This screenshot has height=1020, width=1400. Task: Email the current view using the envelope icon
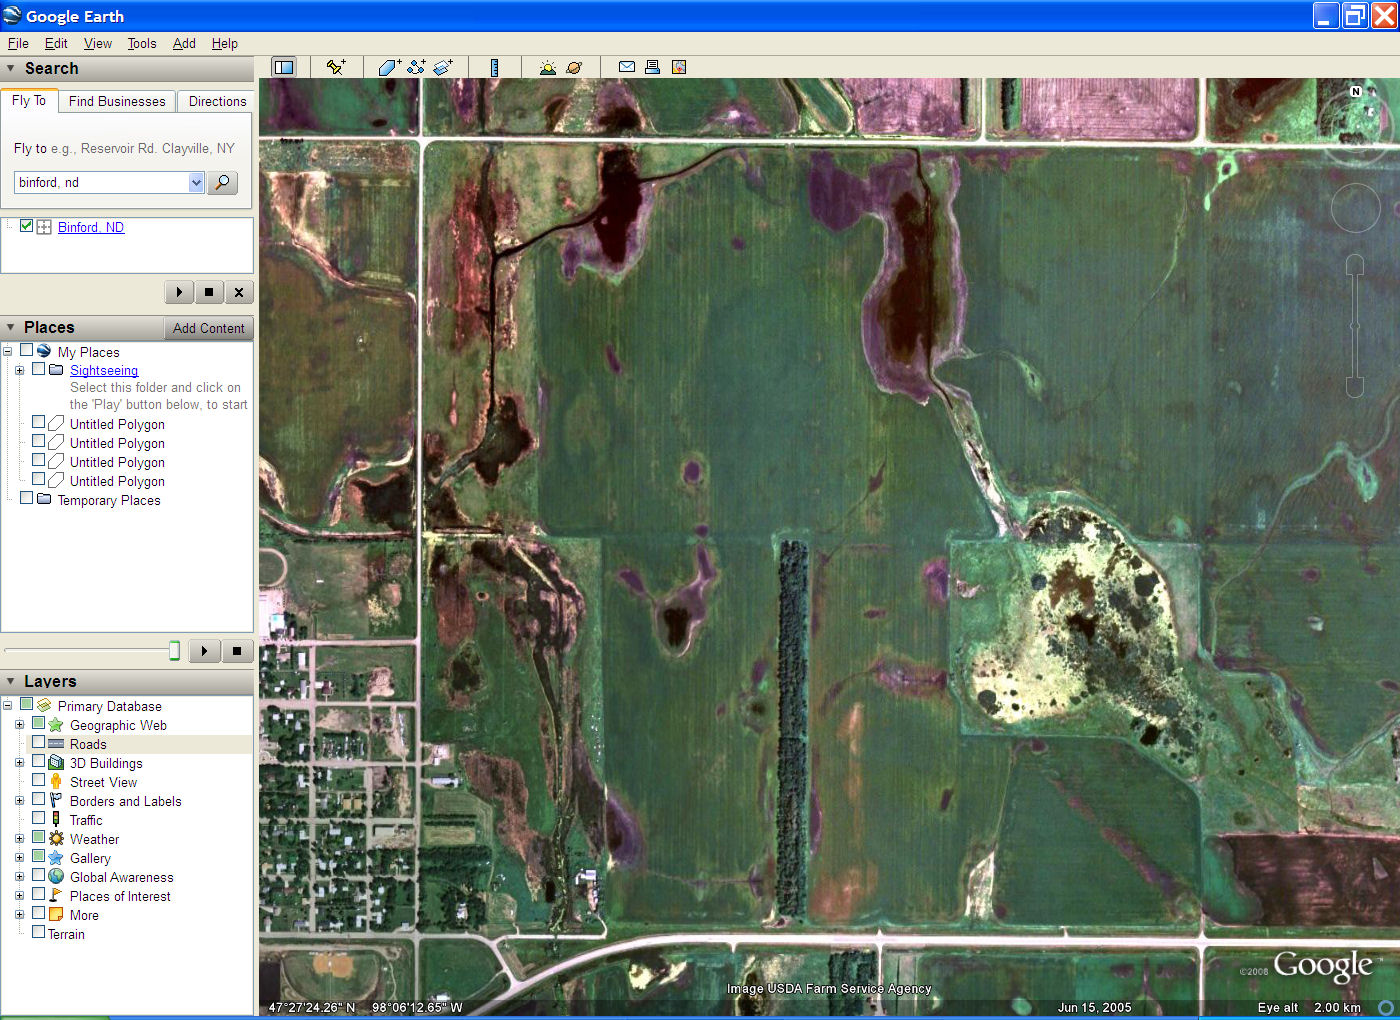627,67
